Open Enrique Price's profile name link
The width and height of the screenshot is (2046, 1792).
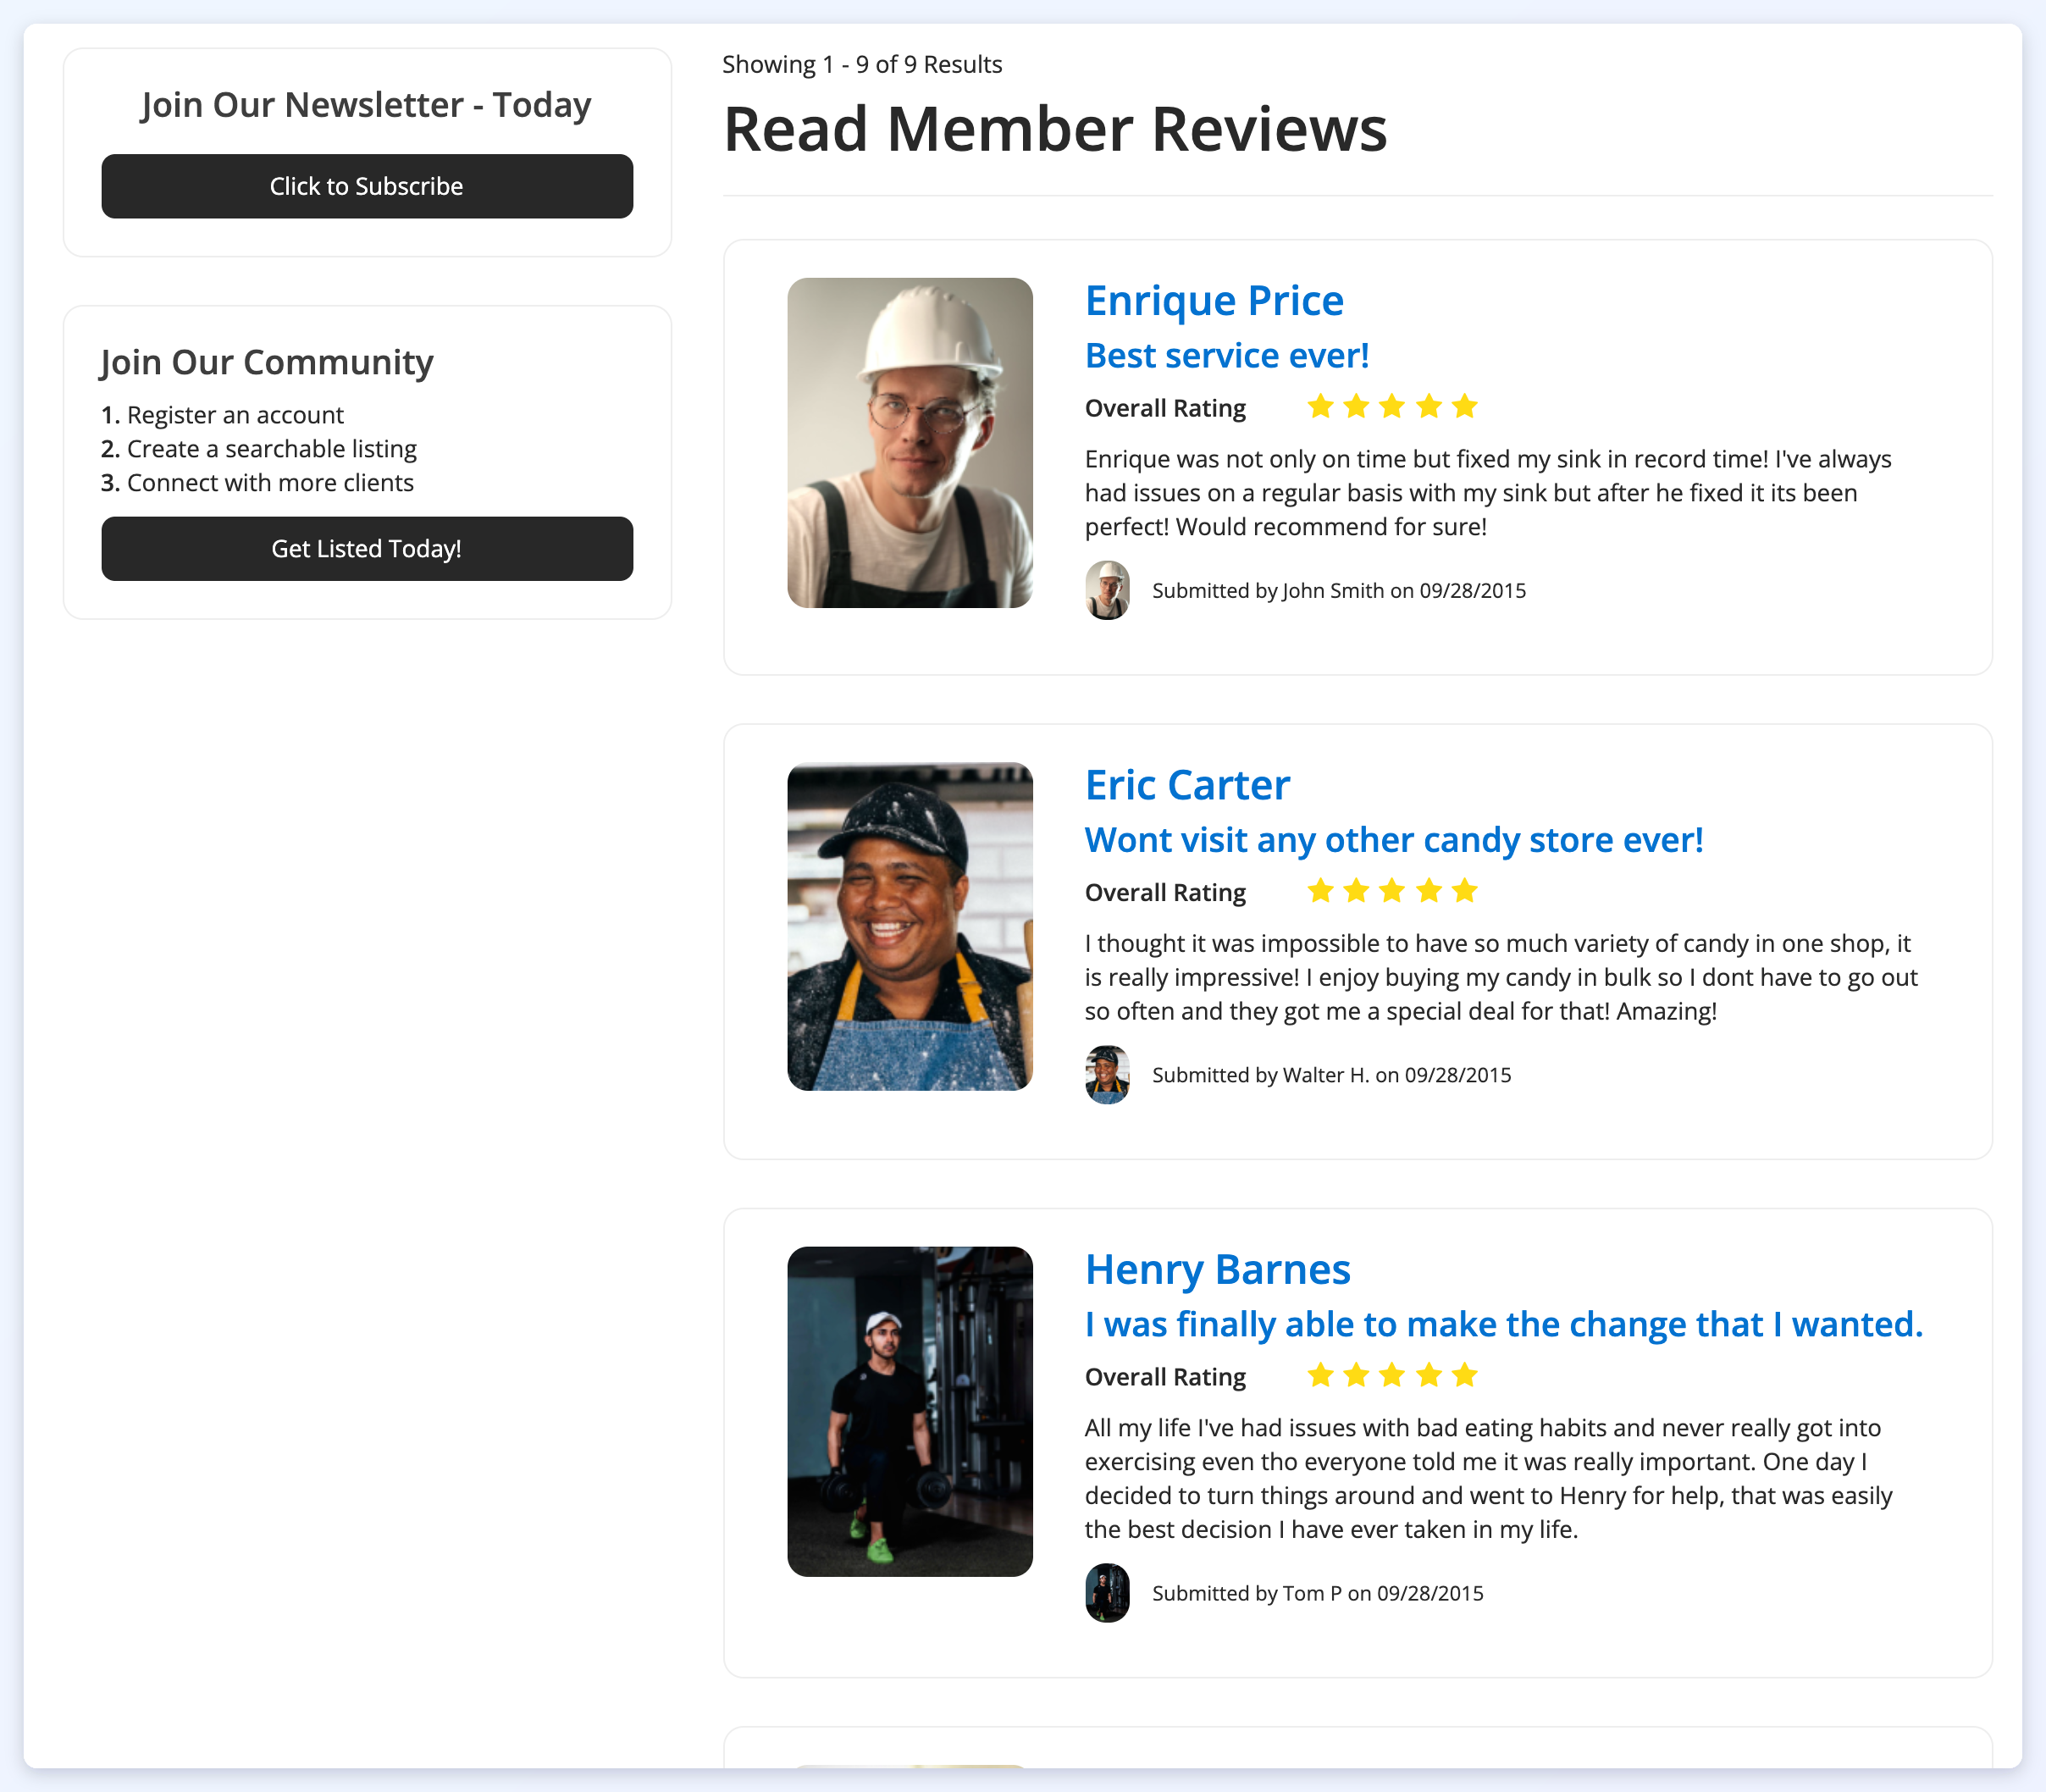pos(1214,300)
